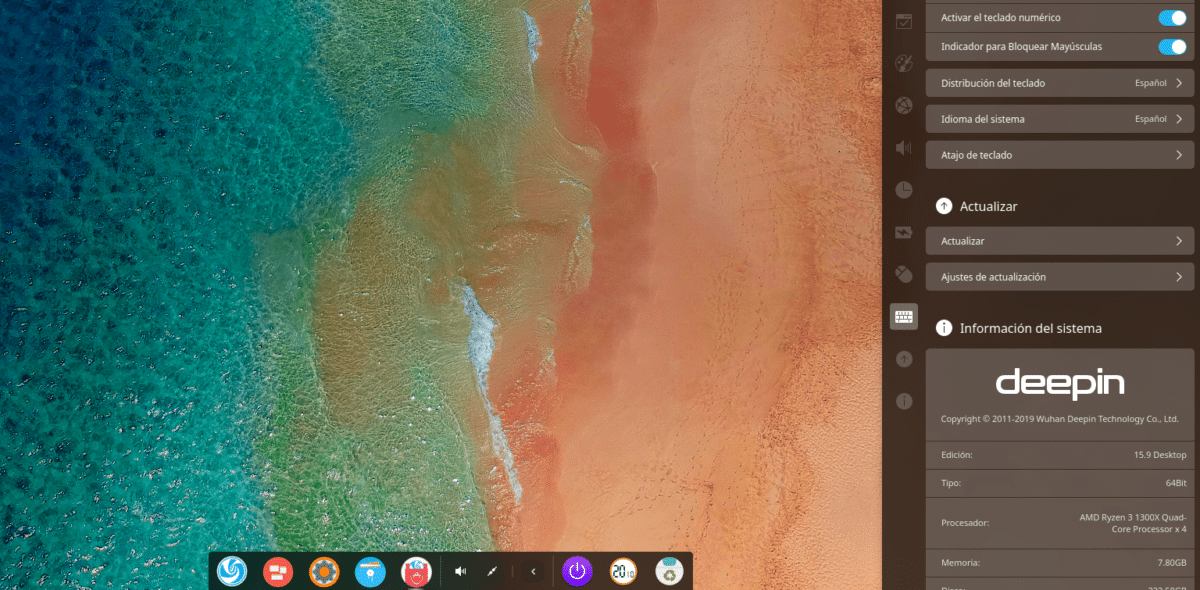This screenshot has width=1200, height=590.
Task: Collapse dock tray with left arrow
Action: 533,571
